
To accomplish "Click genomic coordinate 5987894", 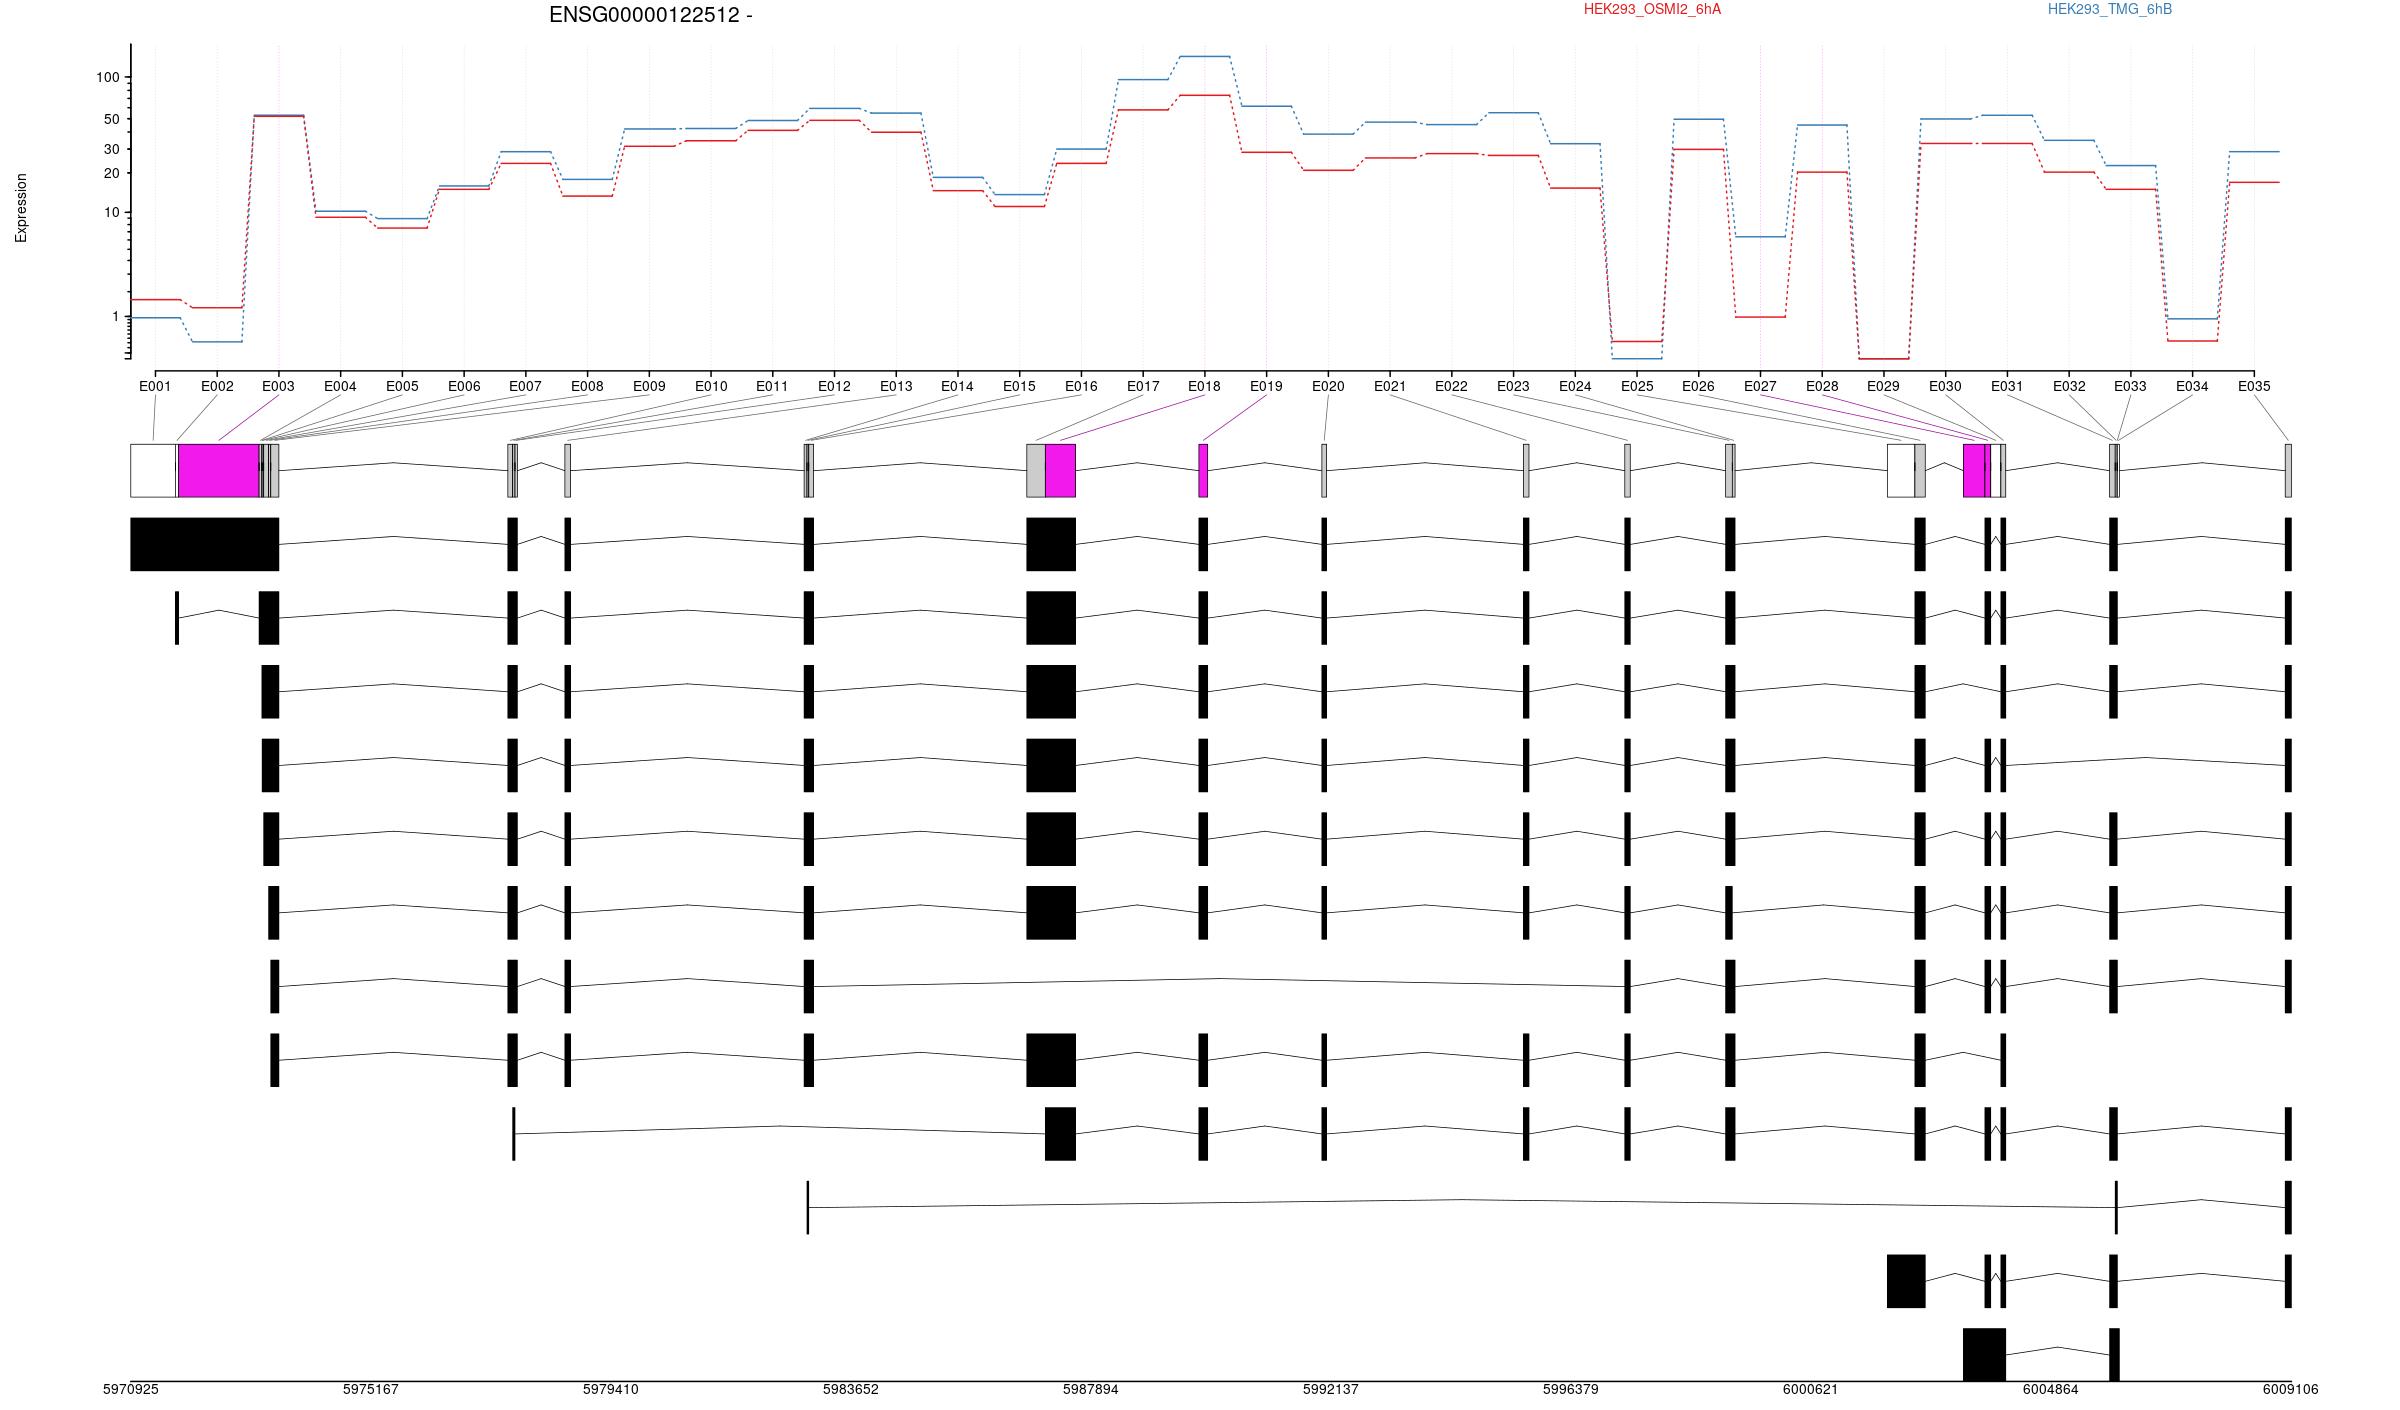I will 1091,1390.
